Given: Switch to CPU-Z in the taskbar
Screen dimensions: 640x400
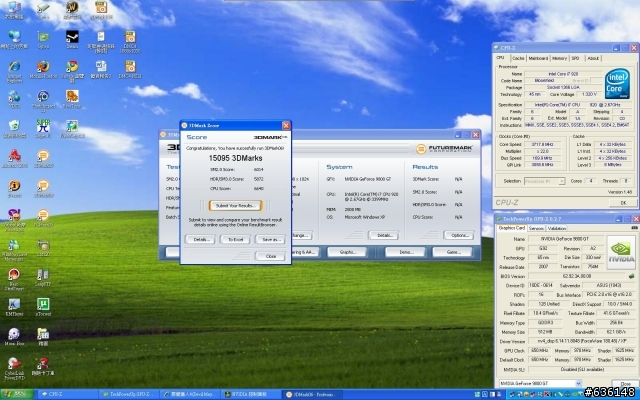Looking at the screenshot, I should pos(67,394).
